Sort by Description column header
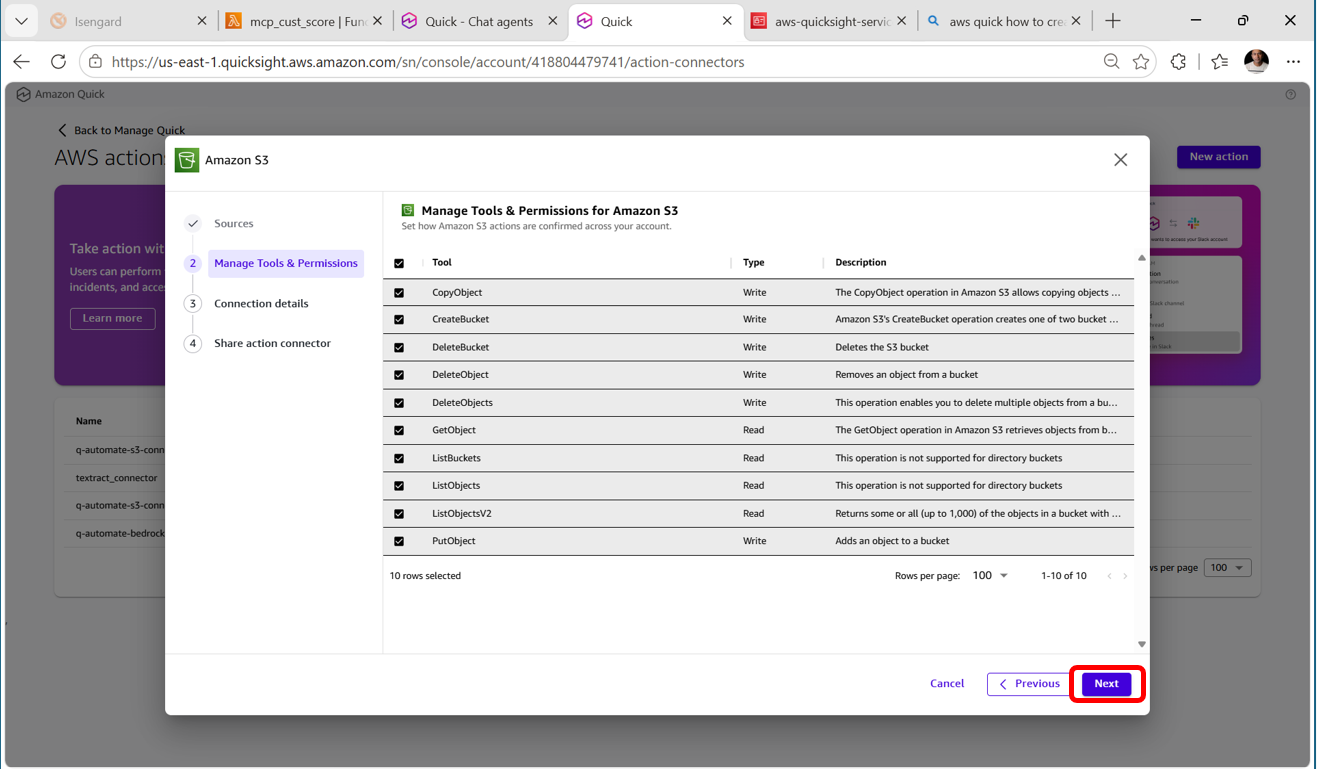This screenshot has height=769, width=1318. (861, 263)
